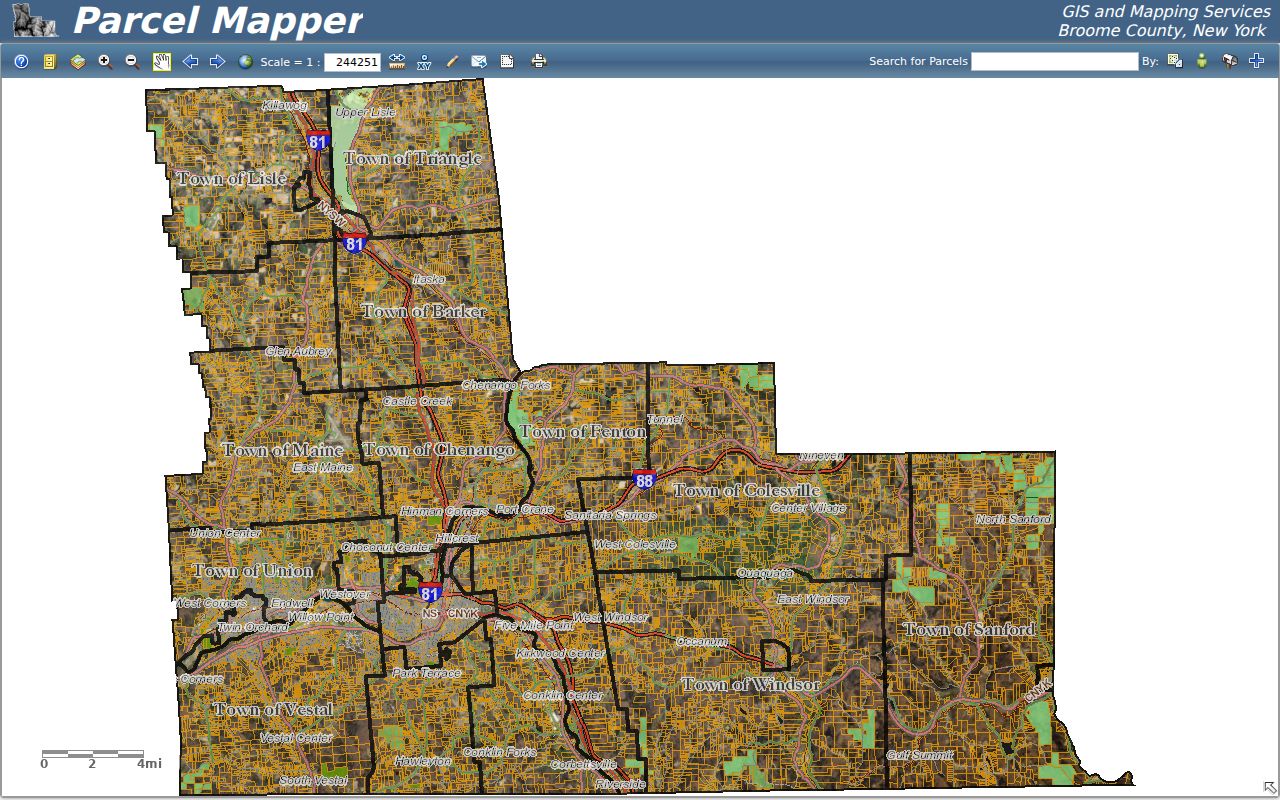This screenshot has width=1280, height=800.
Task: Click the Town of Lisle map label
Action: pyautogui.click(x=231, y=178)
